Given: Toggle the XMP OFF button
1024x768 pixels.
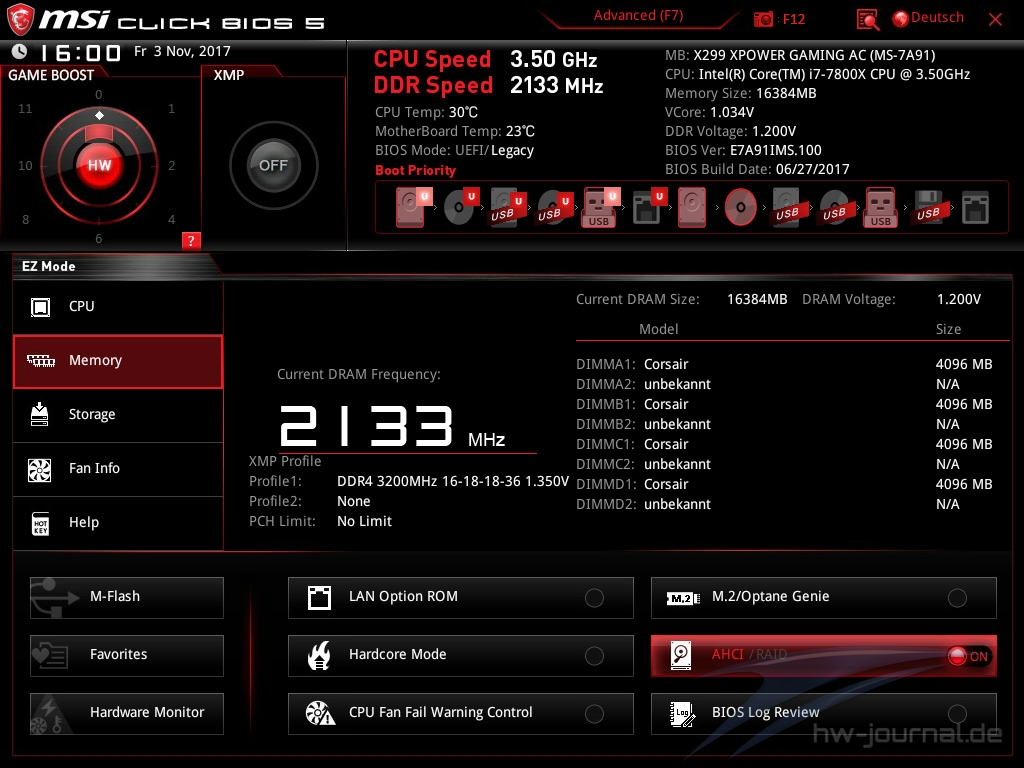Looking at the screenshot, I should [274, 165].
